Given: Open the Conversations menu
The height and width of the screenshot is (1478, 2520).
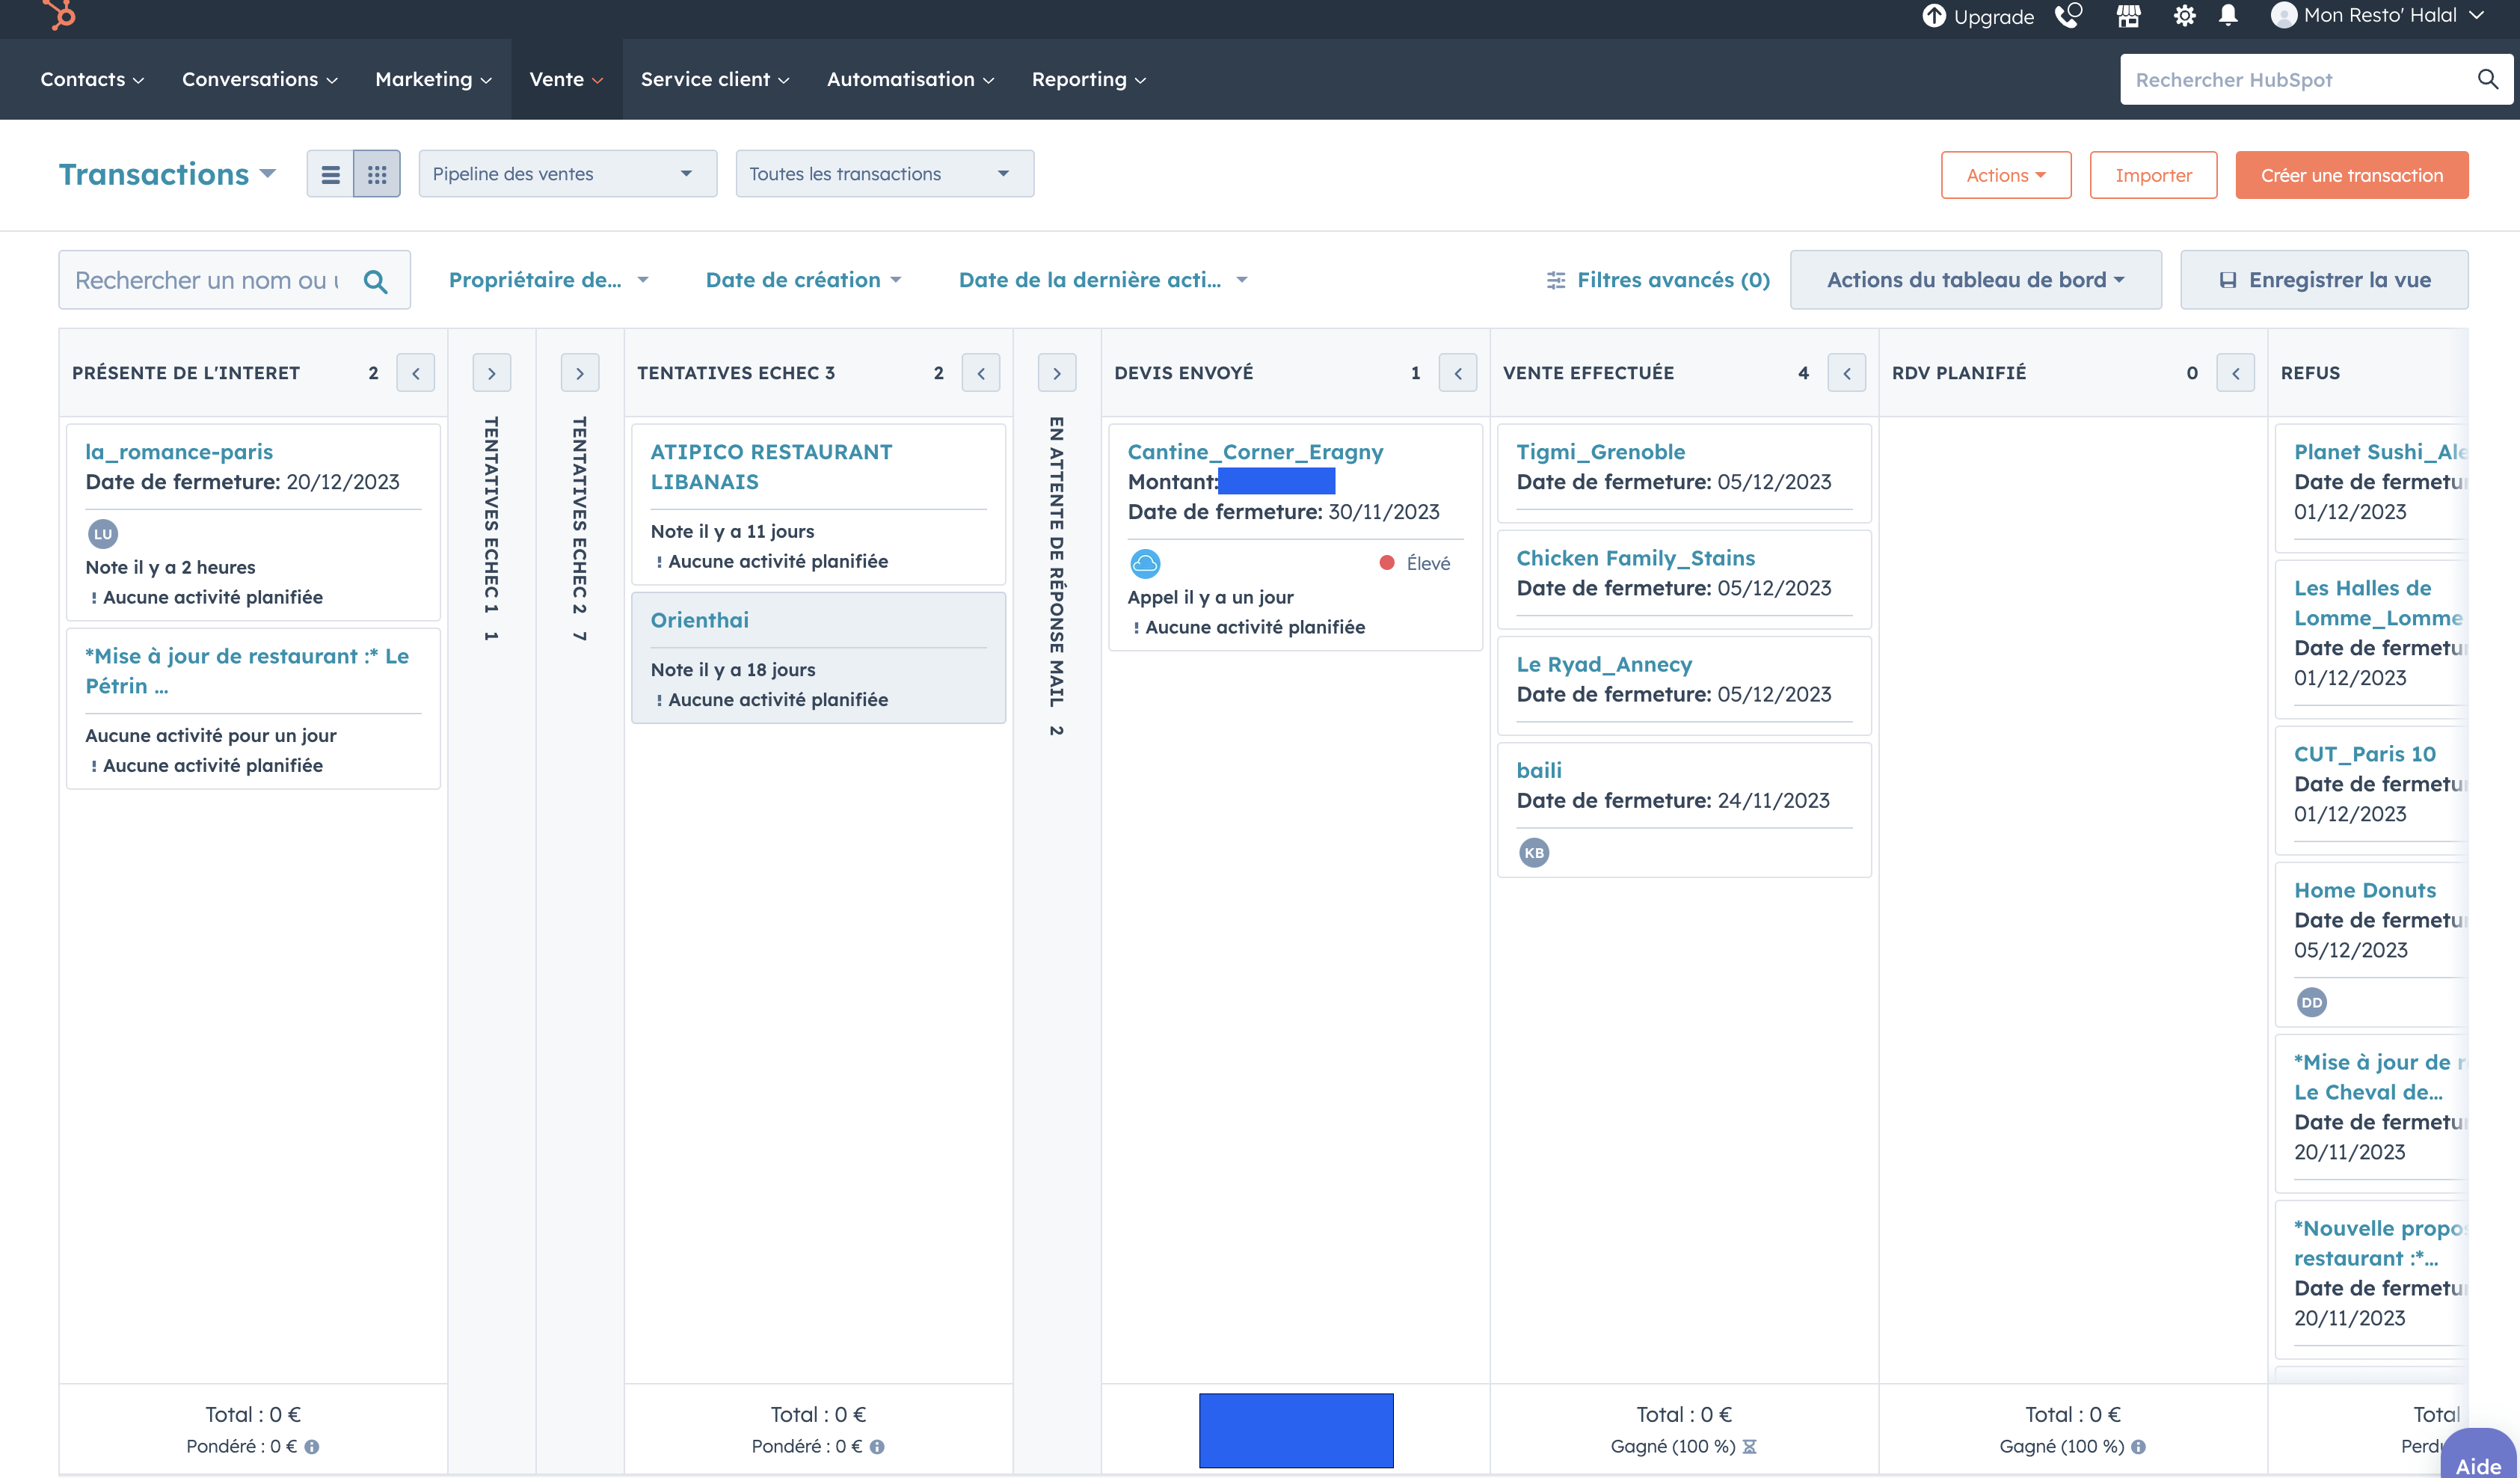Looking at the screenshot, I should coord(259,79).
